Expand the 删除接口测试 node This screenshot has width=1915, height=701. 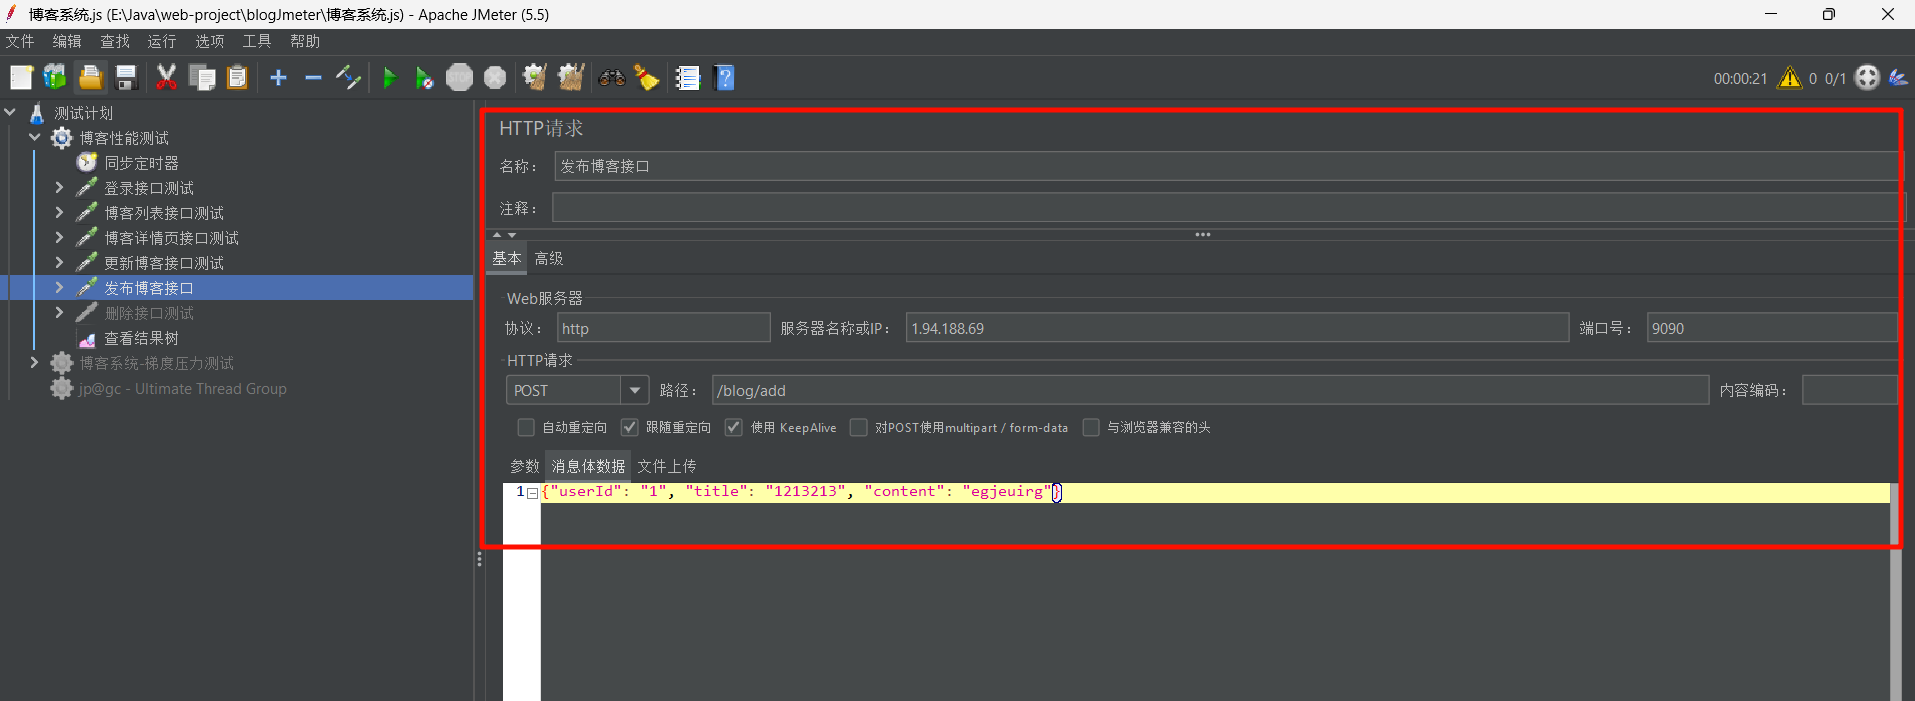(59, 312)
